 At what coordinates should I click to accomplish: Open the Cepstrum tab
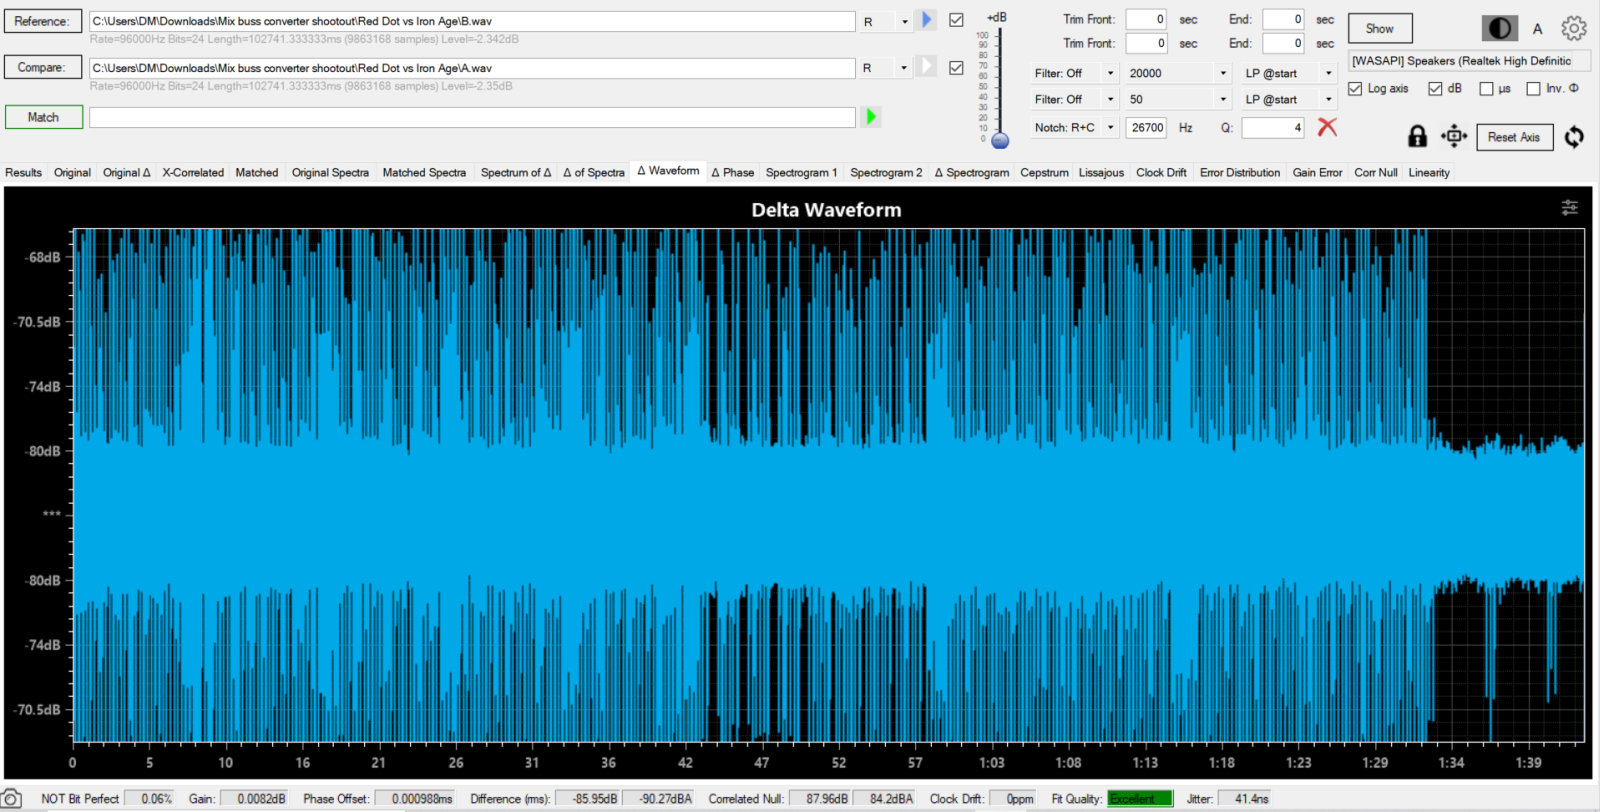(x=1044, y=172)
